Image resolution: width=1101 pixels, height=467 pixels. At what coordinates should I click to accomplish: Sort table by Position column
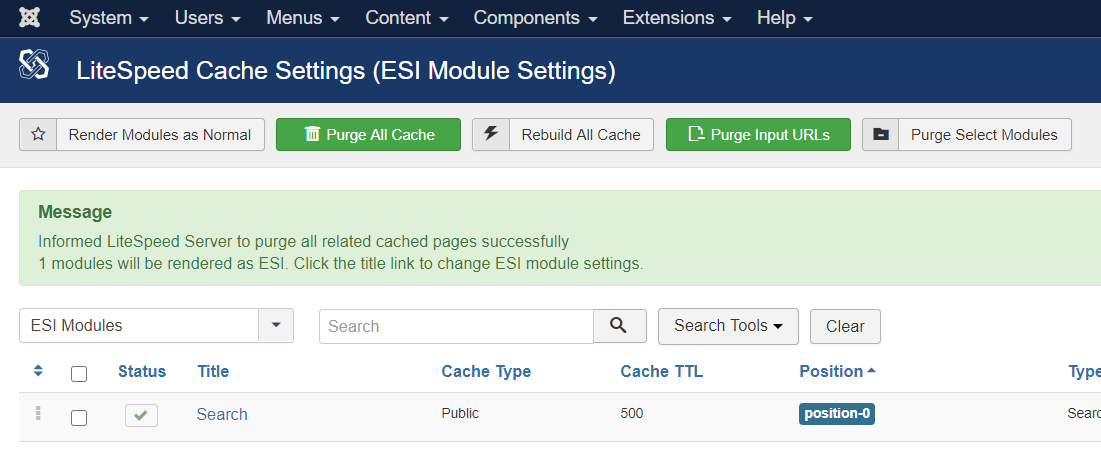point(837,371)
